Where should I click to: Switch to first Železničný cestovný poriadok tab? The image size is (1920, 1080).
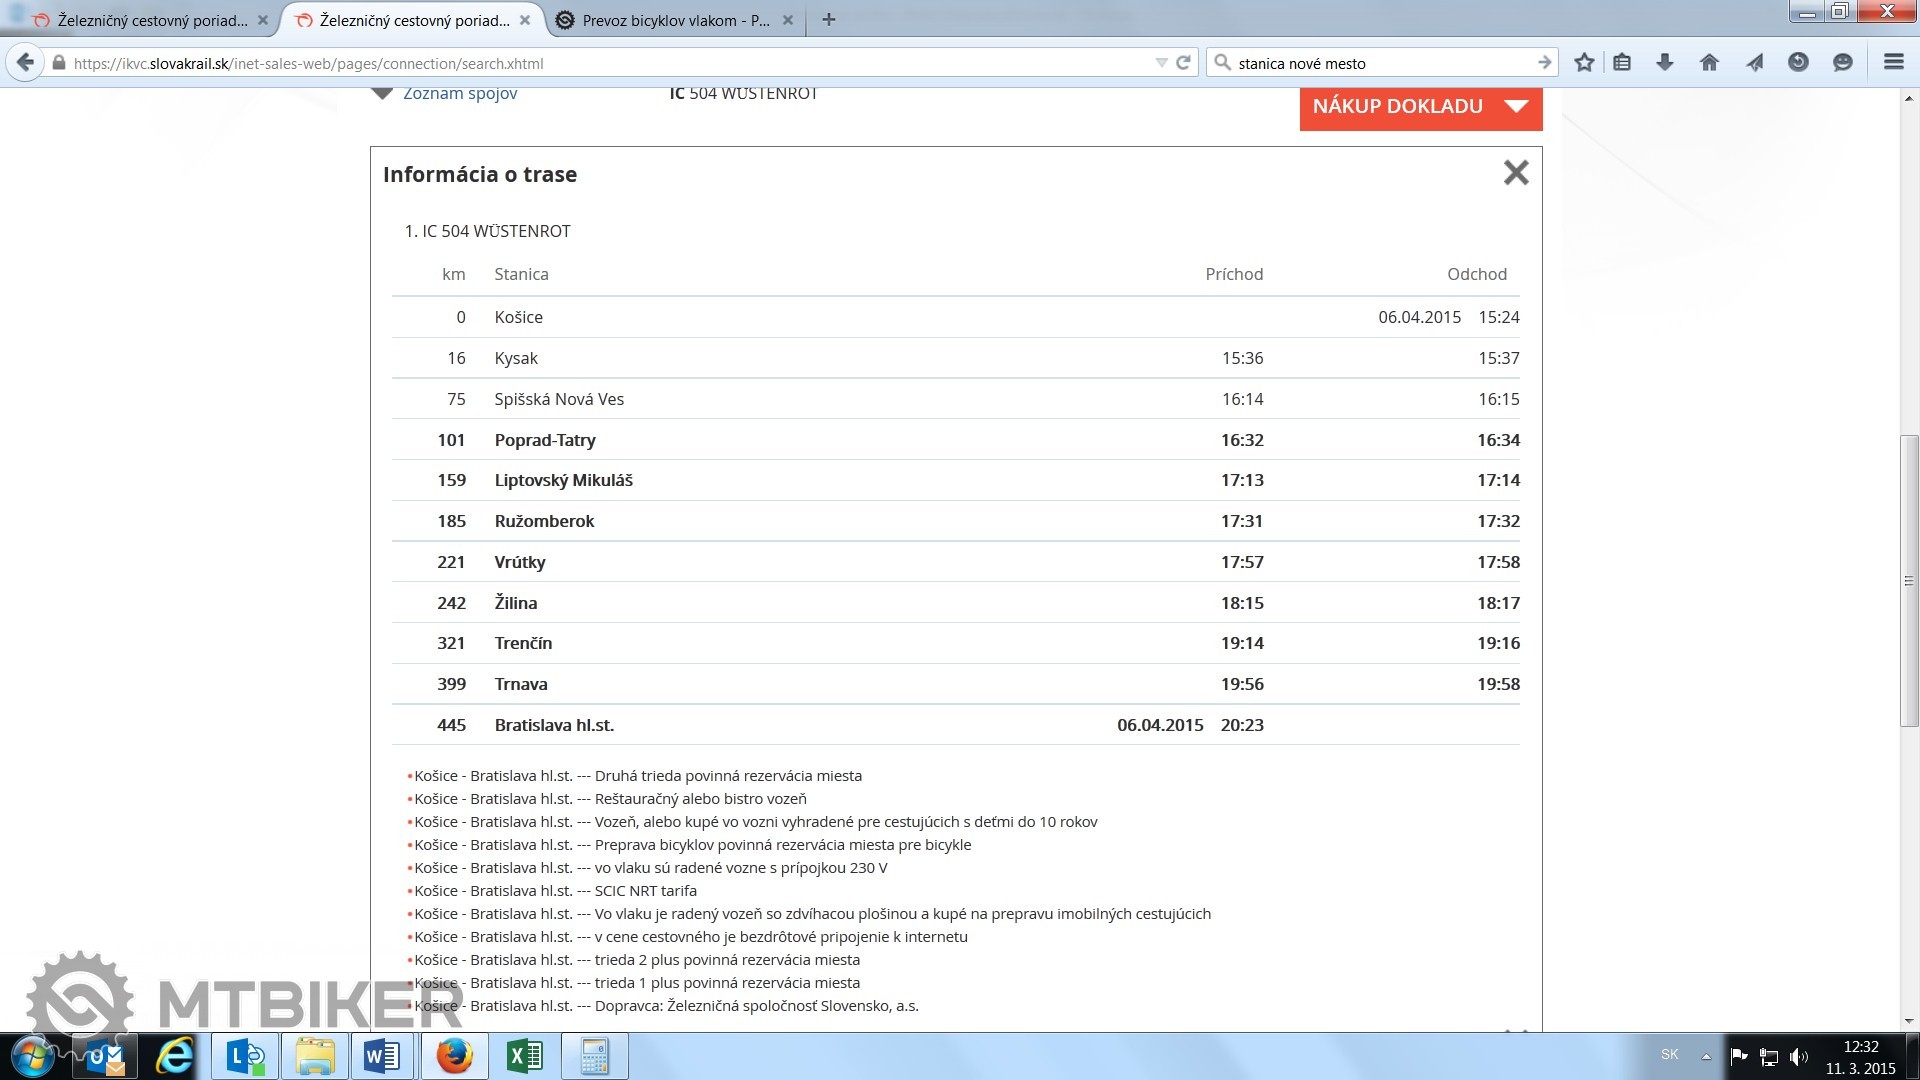pos(152,20)
